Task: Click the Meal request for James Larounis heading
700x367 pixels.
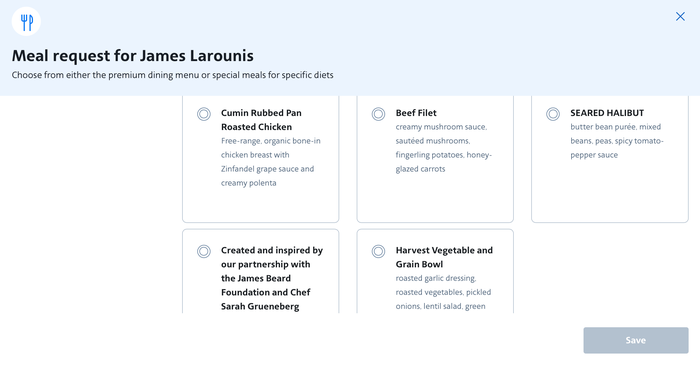Action: click(x=133, y=56)
